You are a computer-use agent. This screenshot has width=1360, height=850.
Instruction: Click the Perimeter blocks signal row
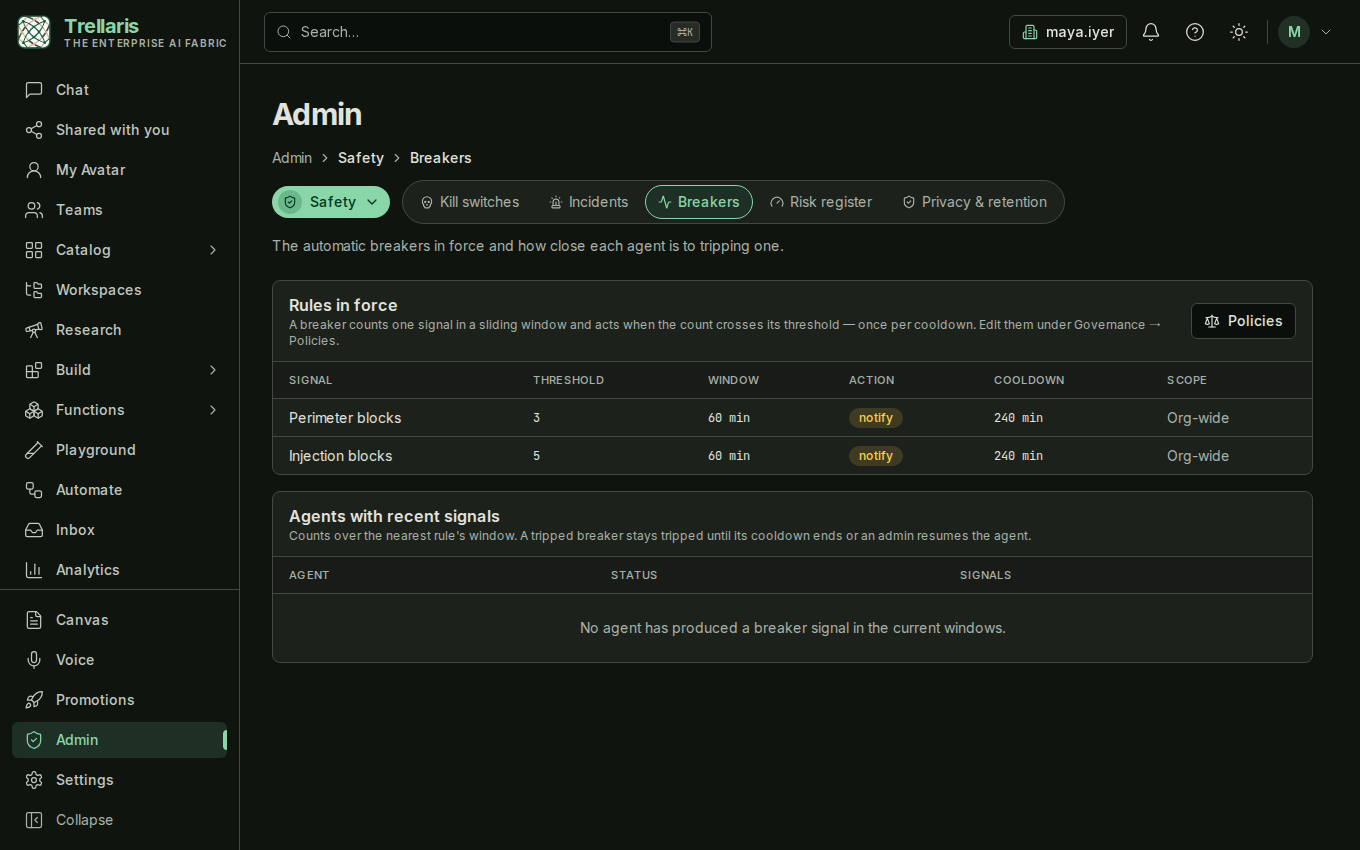pyautogui.click(x=792, y=418)
